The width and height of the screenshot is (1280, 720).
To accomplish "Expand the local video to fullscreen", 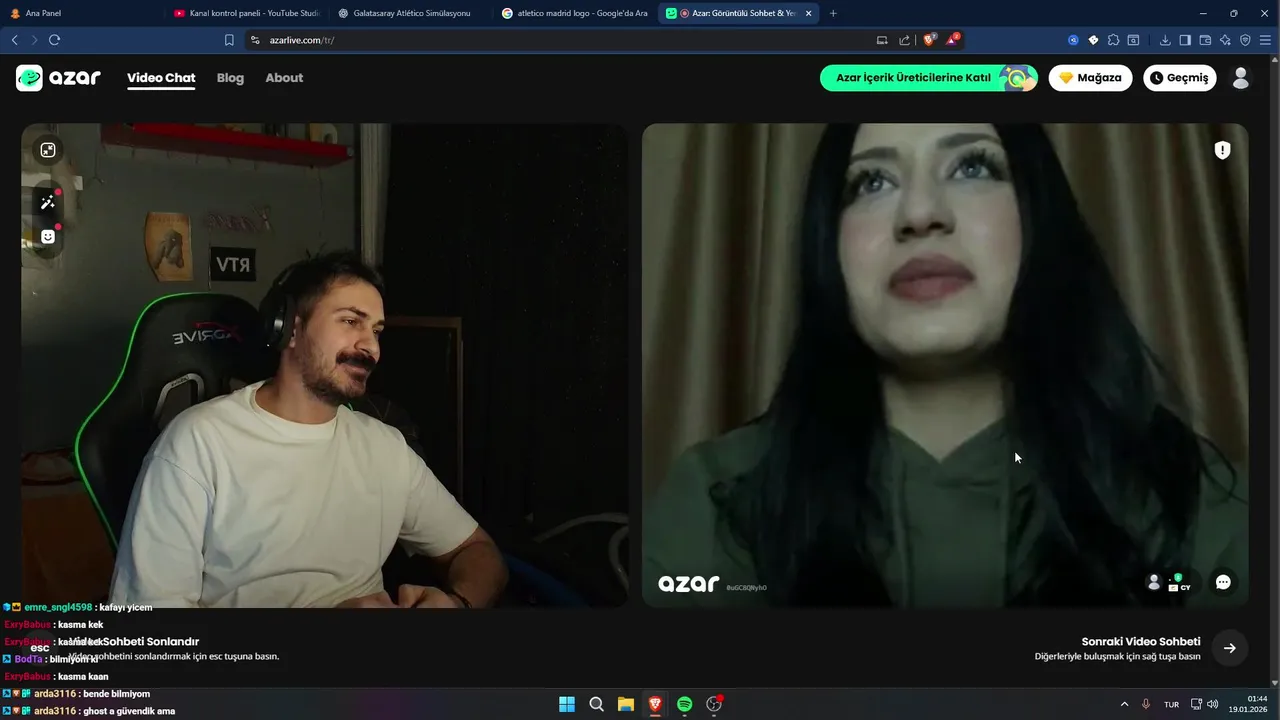I will click(x=48, y=150).
